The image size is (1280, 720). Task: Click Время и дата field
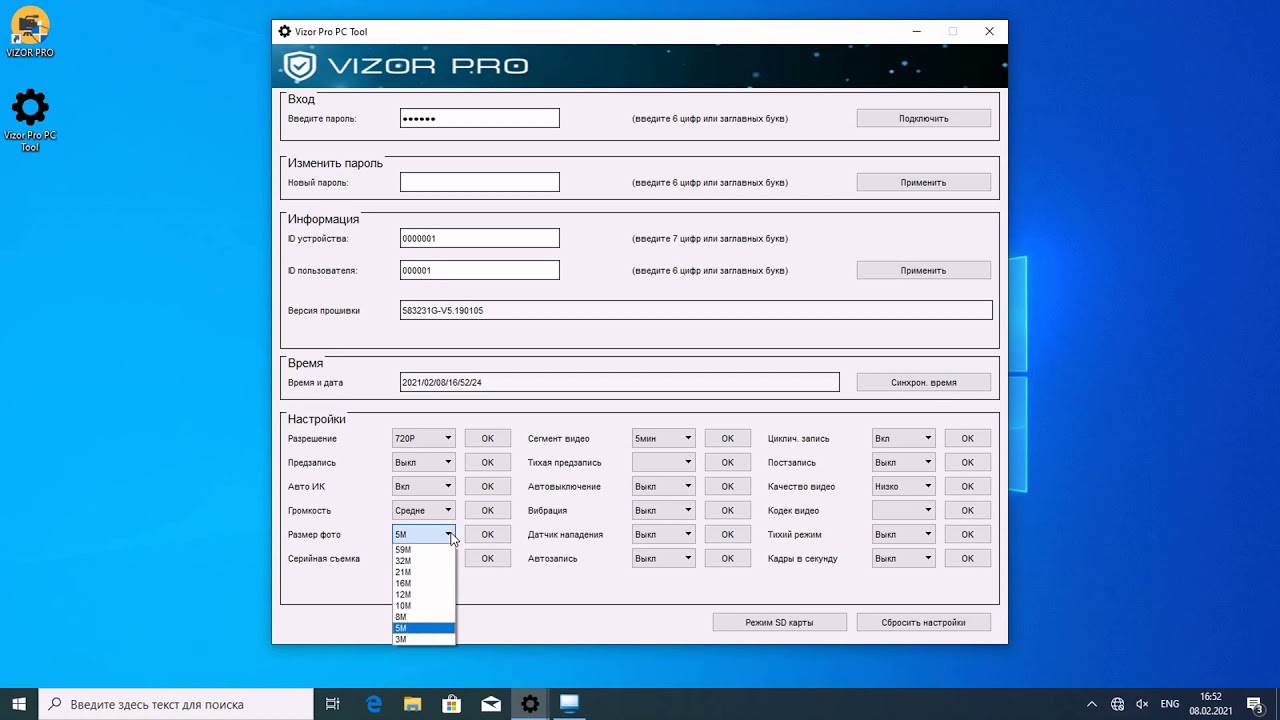620,382
